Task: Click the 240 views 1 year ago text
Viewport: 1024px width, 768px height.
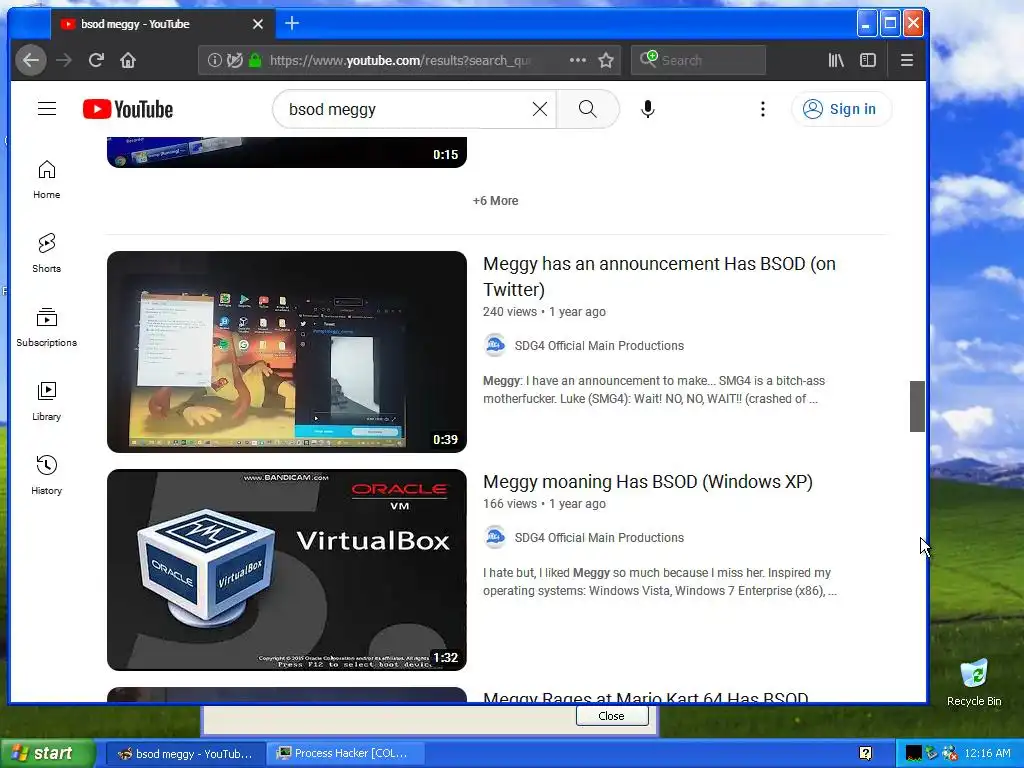Action: point(544,312)
